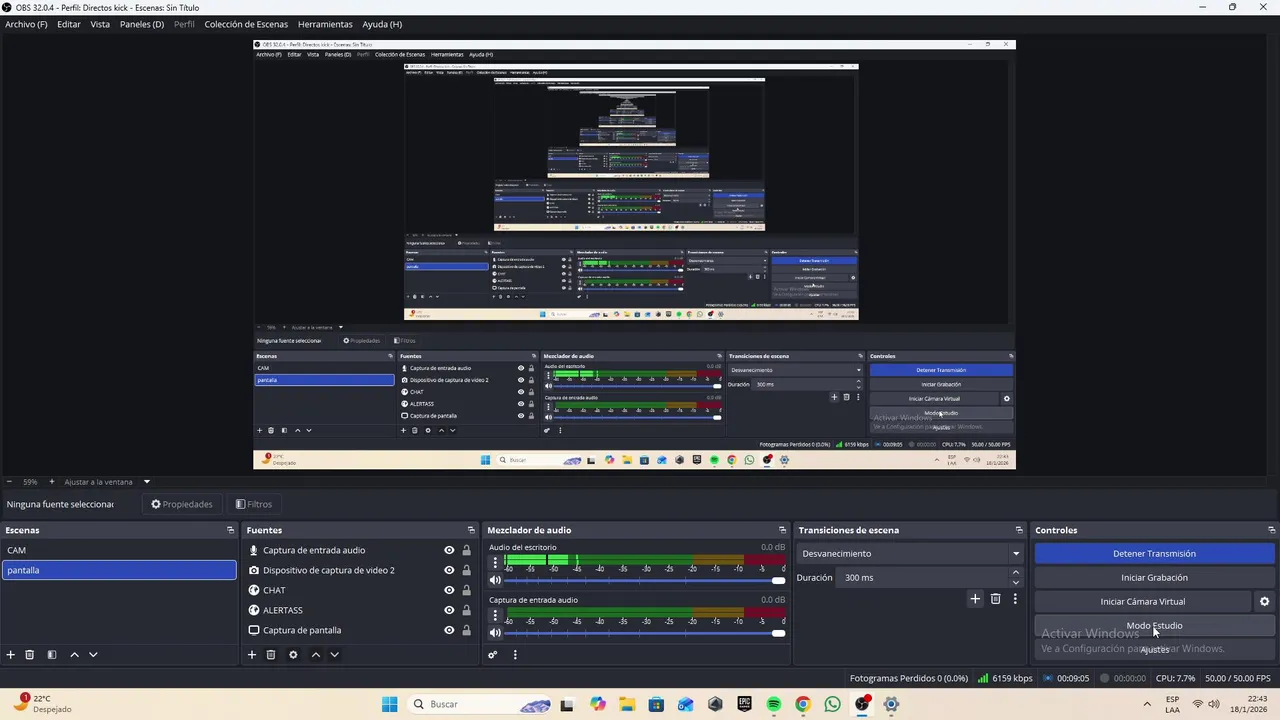The image size is (1280, 720).
Task: Click Modo Estudio button
Action: [1154, 626]
